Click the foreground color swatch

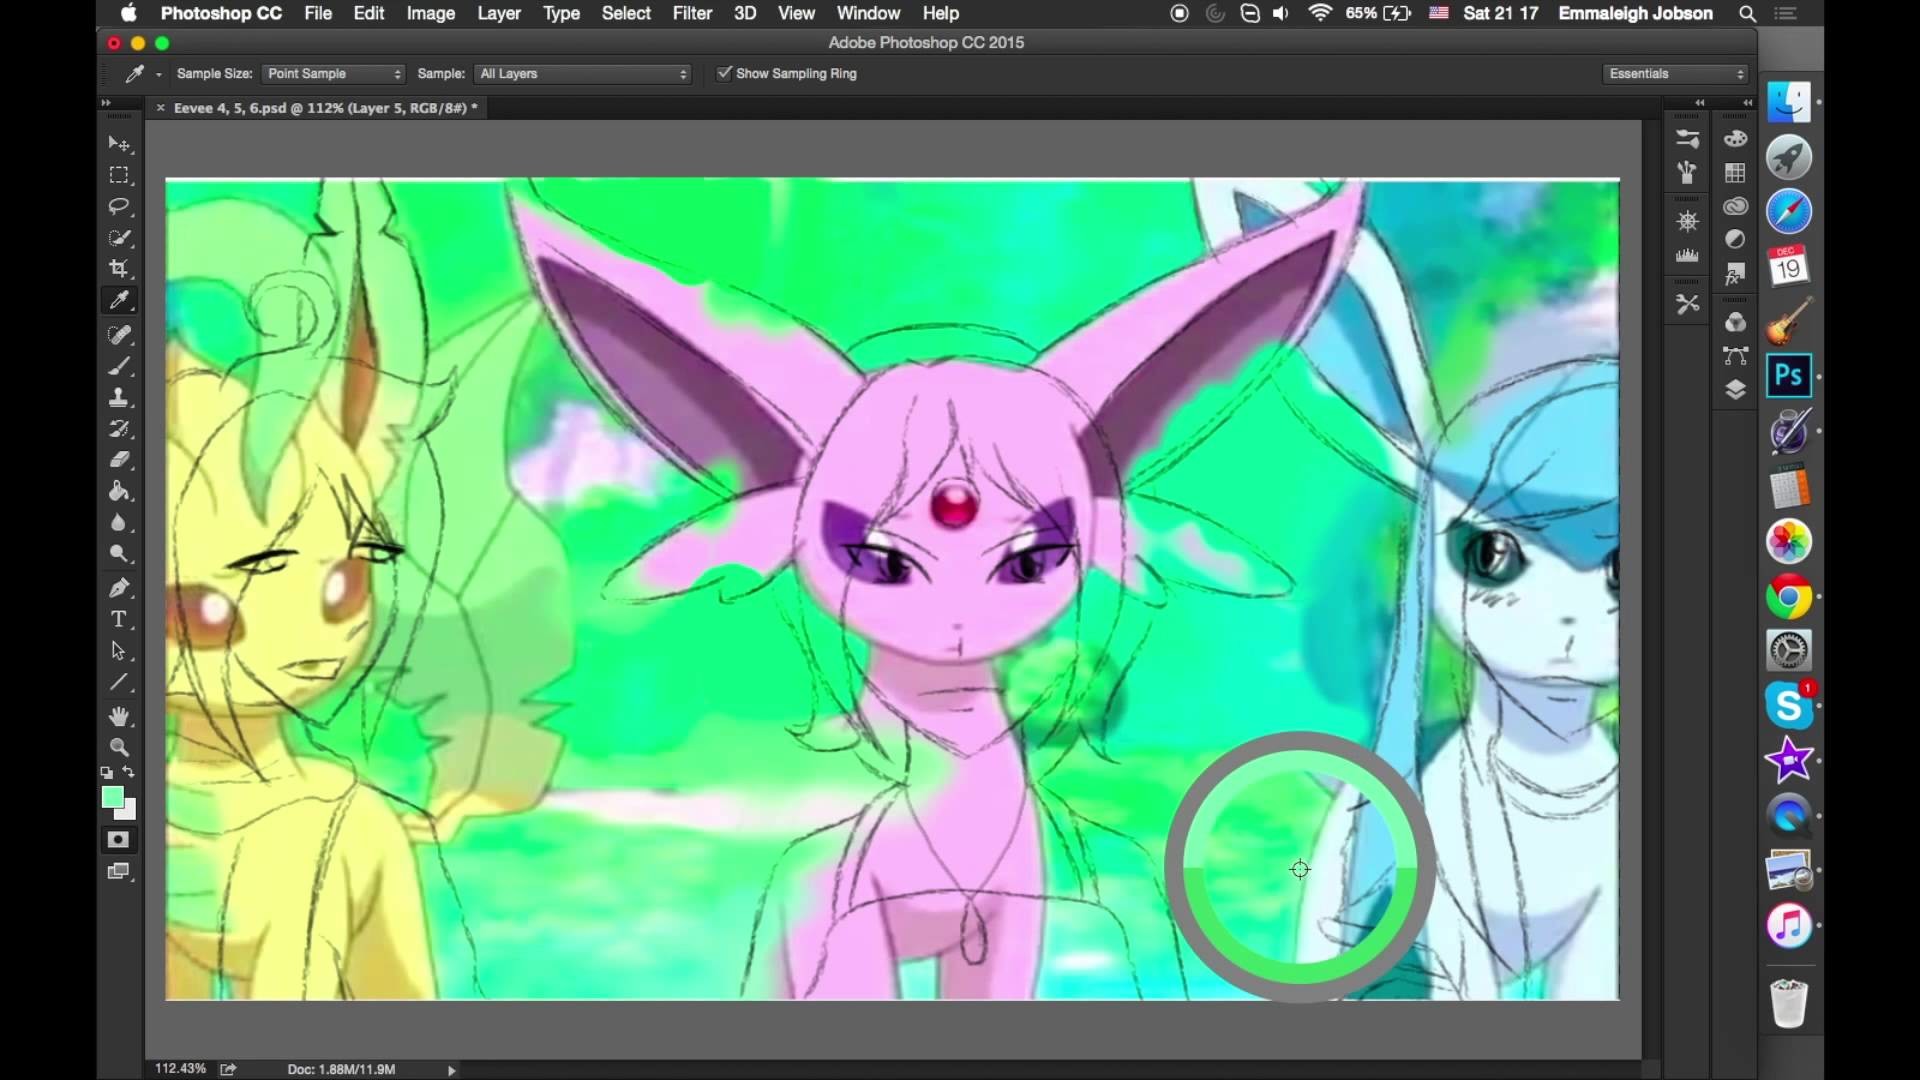click(x=112, y=797)
